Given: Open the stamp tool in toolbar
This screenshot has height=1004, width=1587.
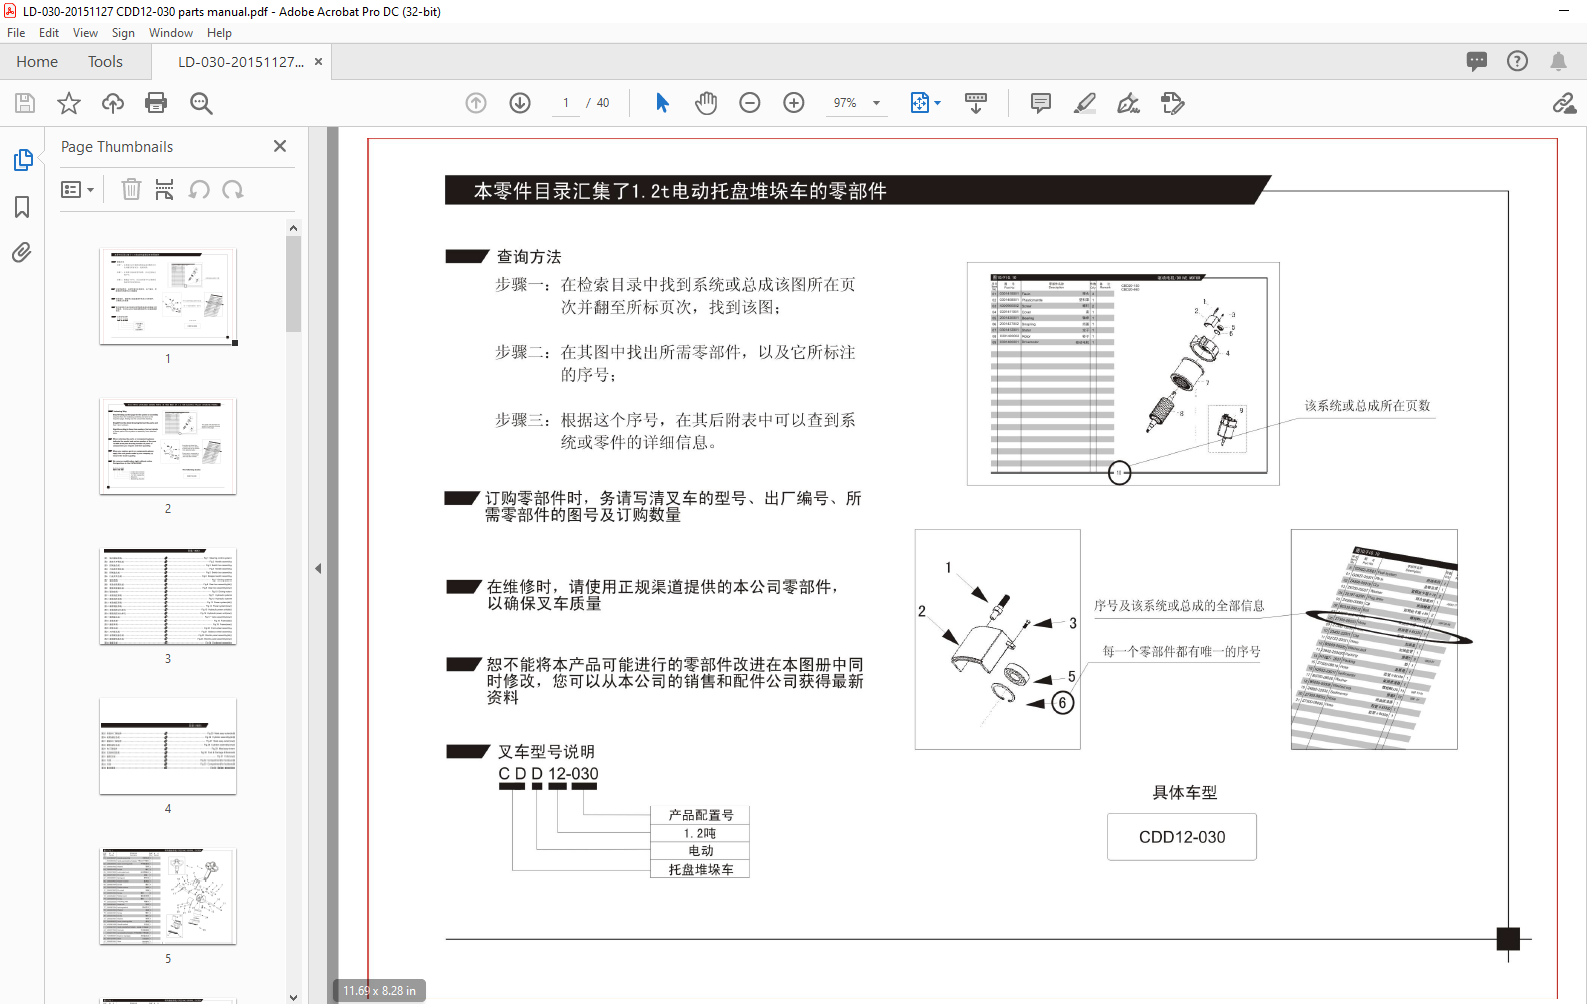Looking at the screenshot, I should pyautogui.click(x=1173, y=103).
